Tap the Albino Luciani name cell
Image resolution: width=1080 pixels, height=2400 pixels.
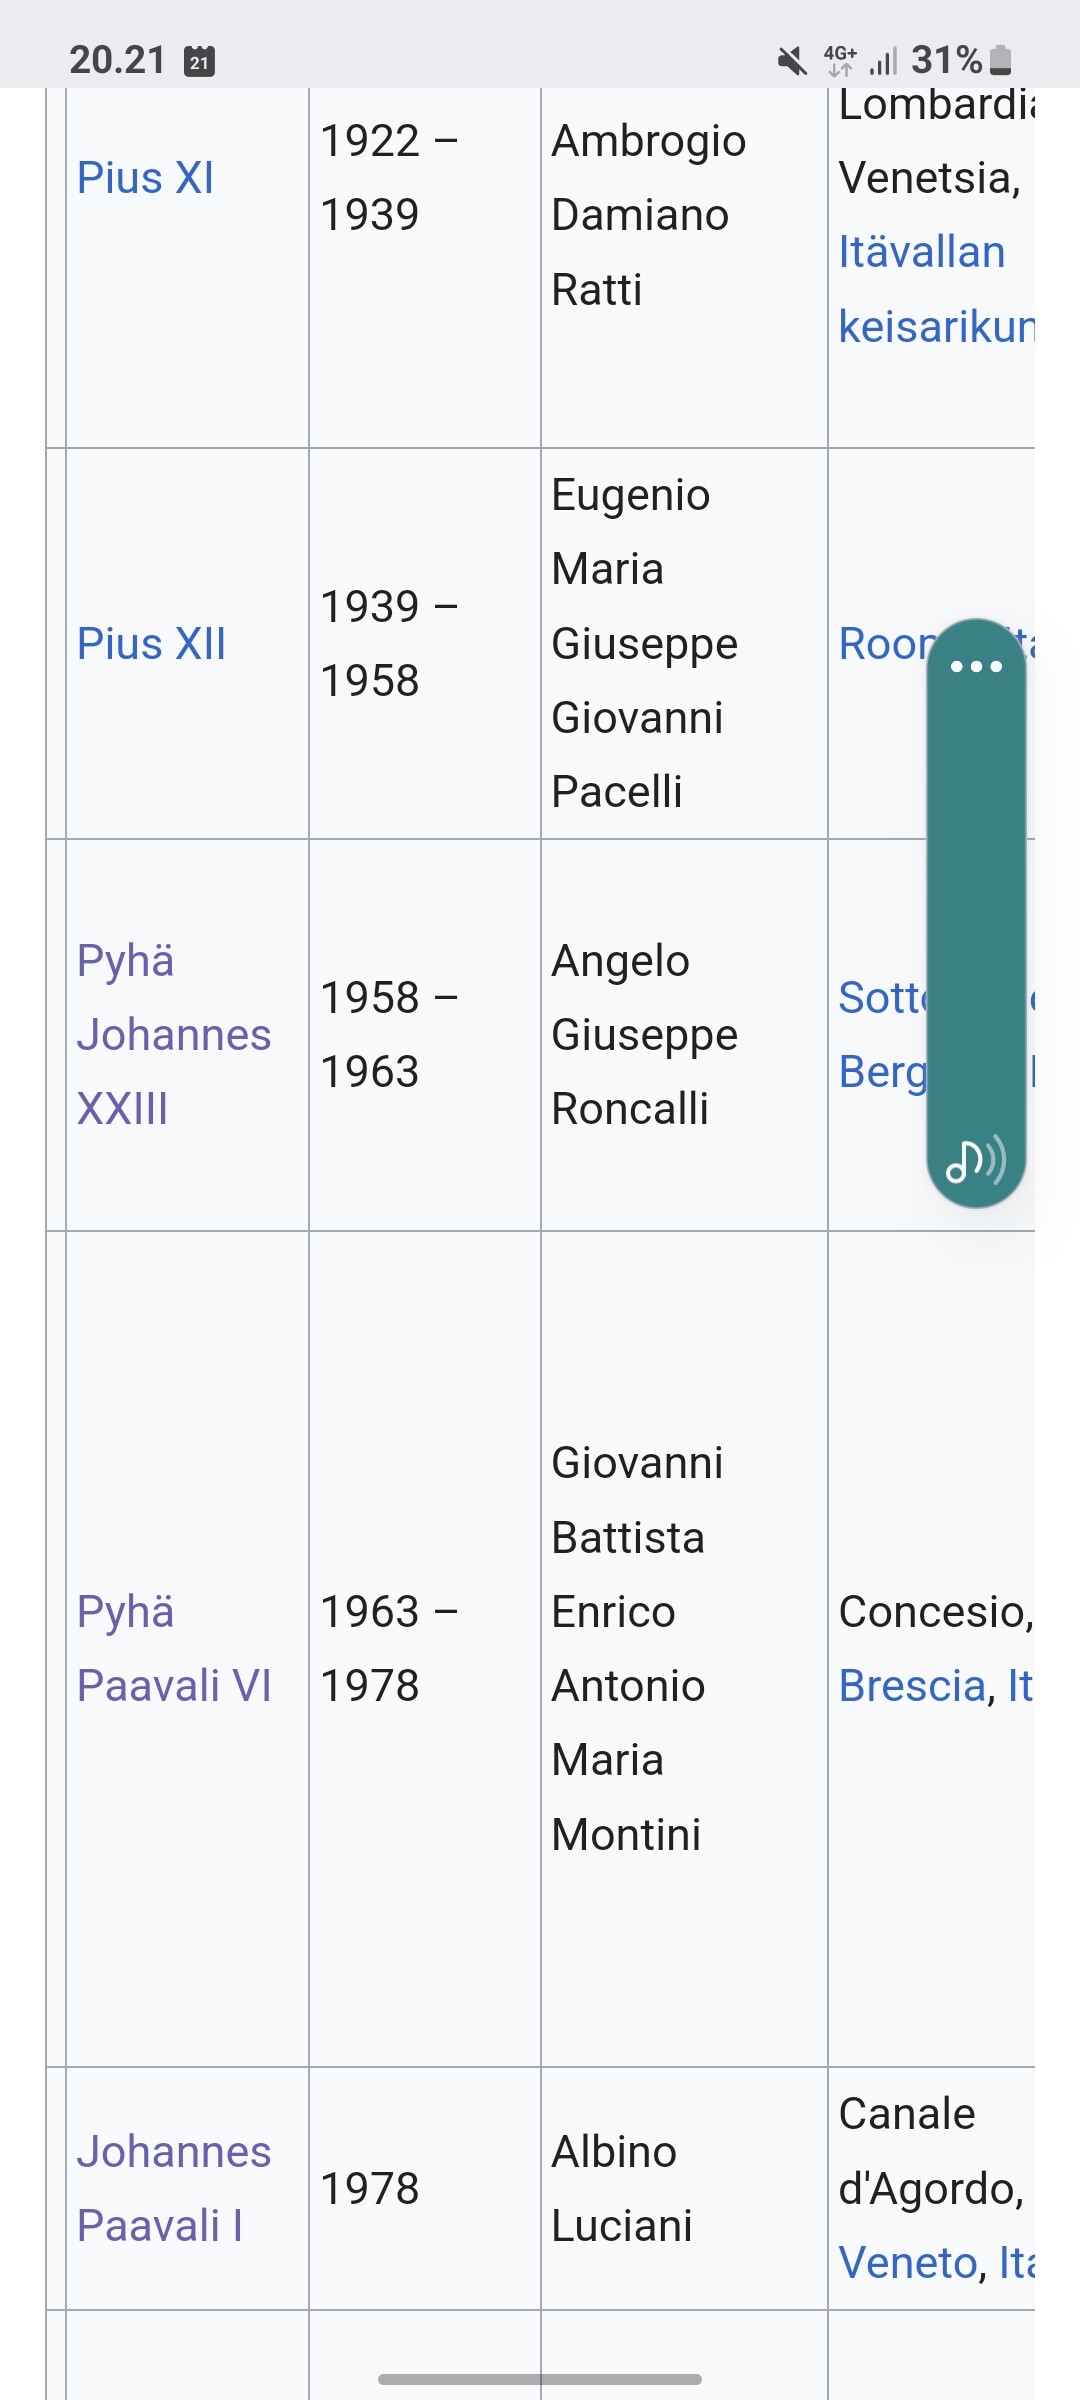tap(684, 2189)
